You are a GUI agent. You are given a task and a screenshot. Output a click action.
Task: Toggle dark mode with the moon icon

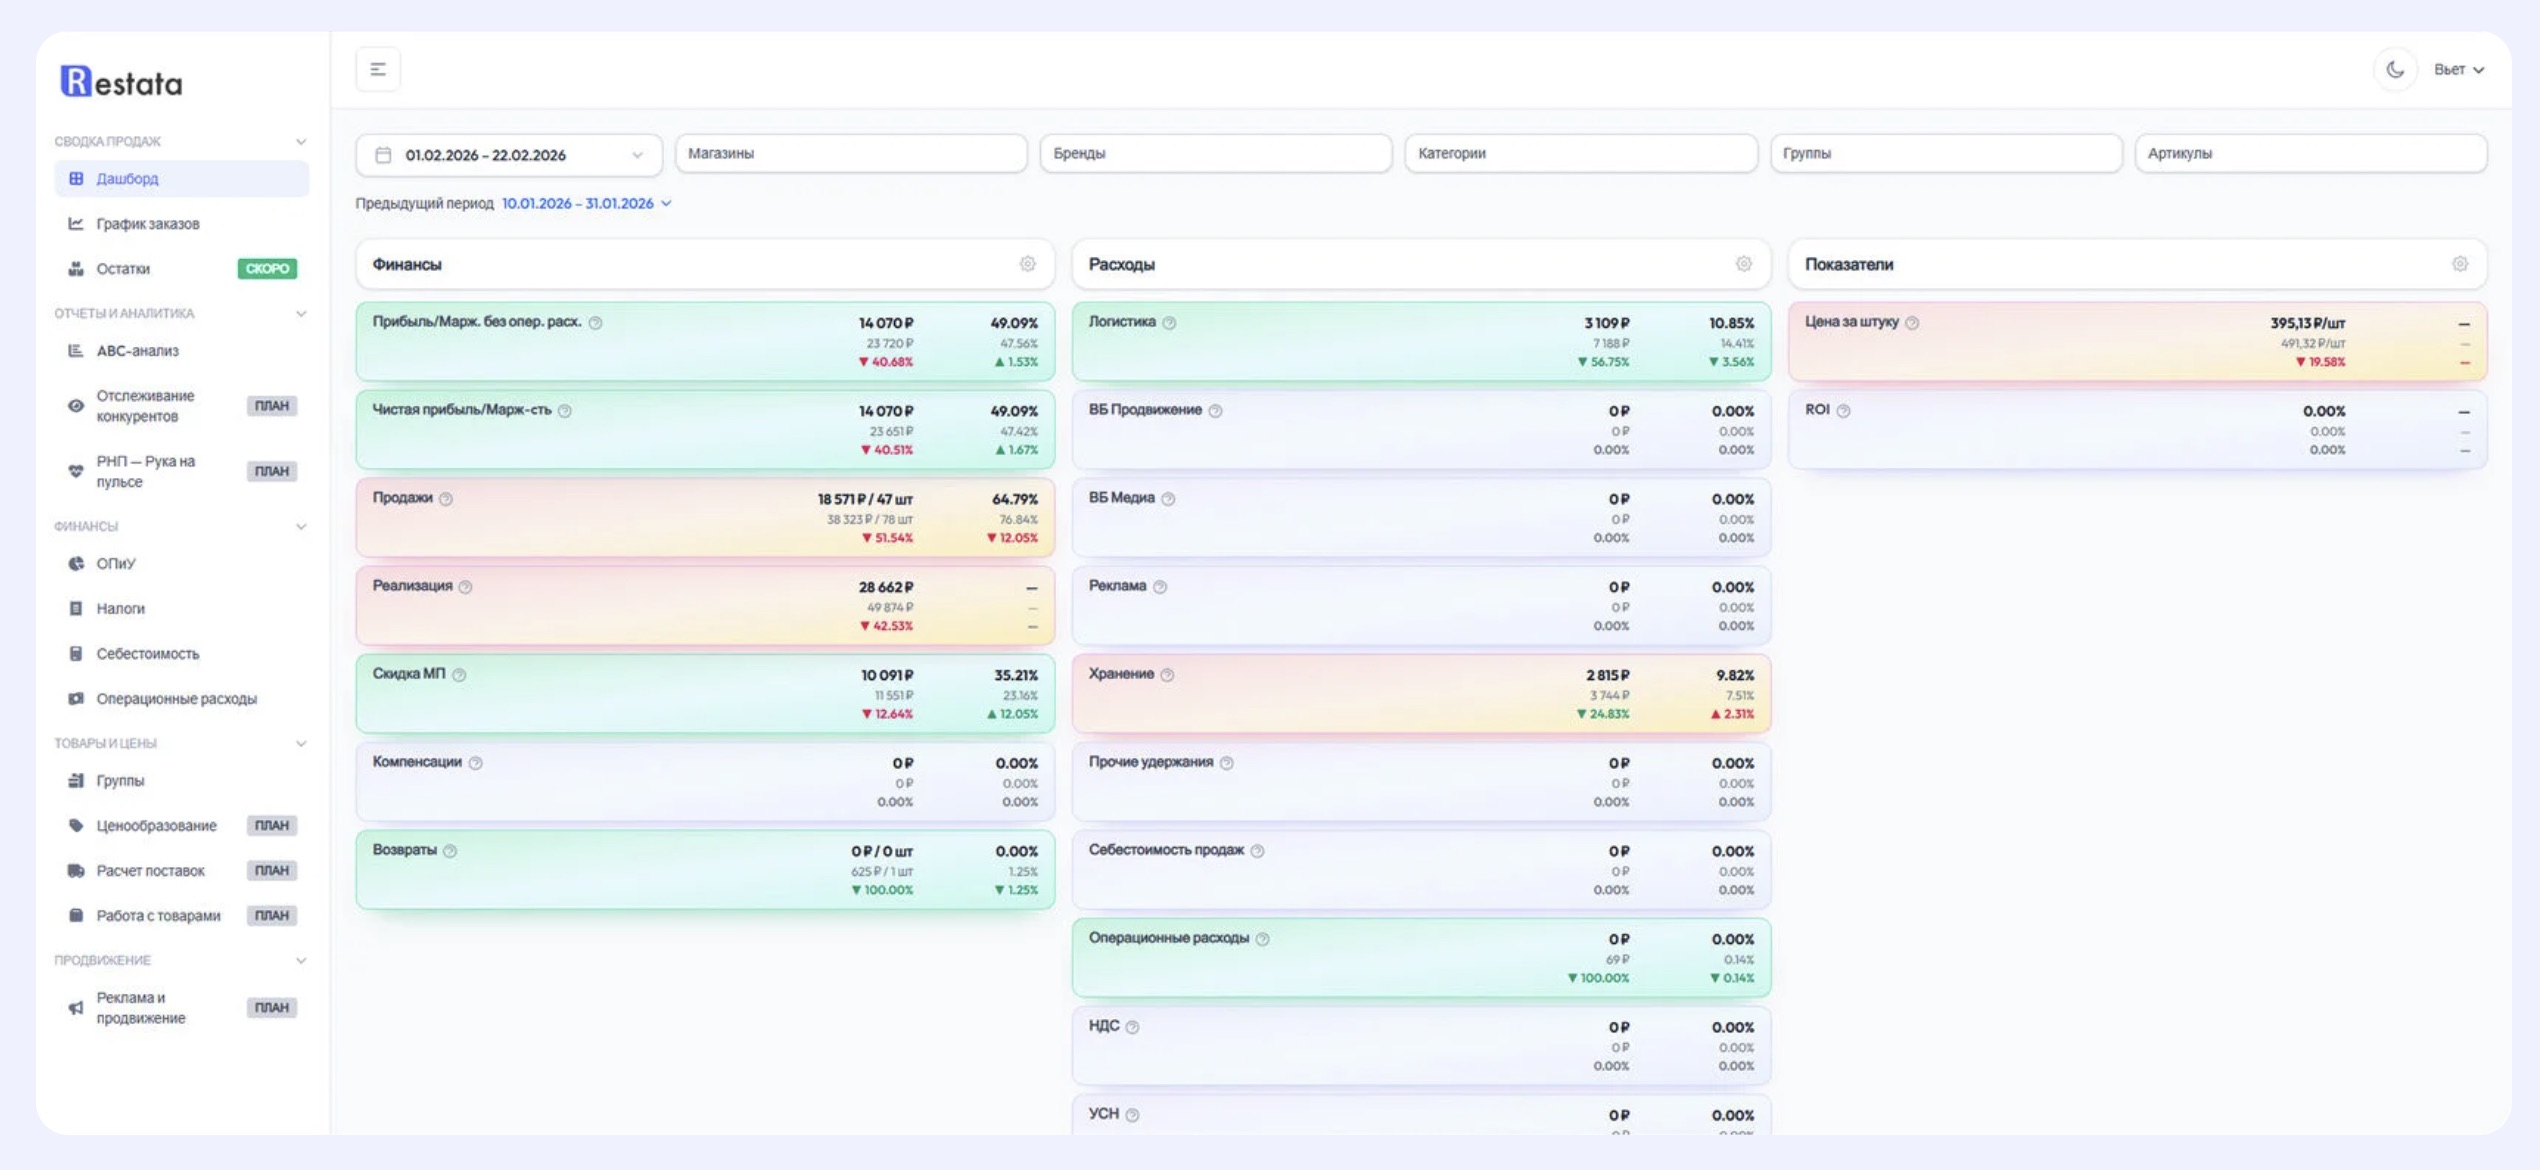pyautogui.click(x=2394, y=69)
